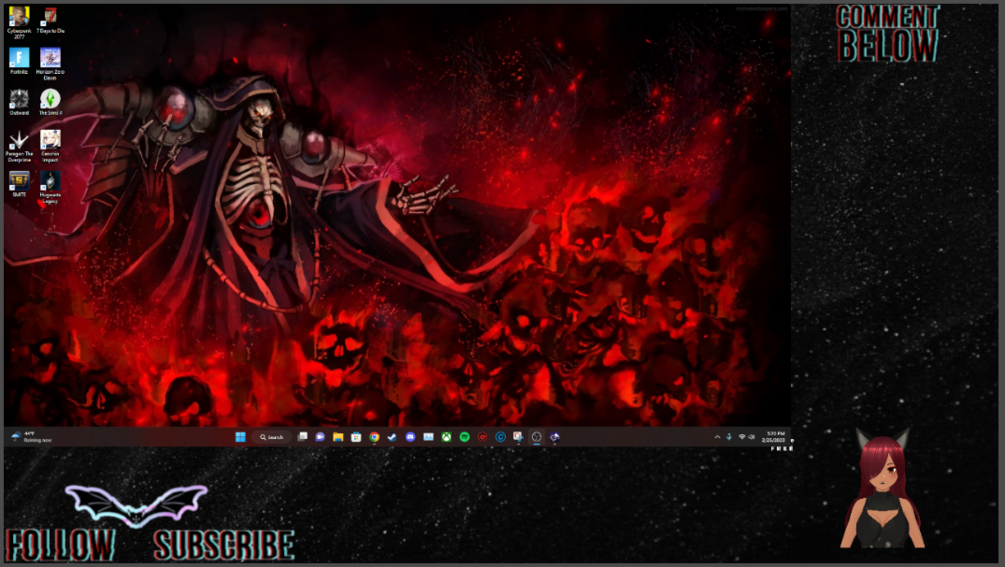Screen dimensions: 1005x567
Task: Select the SMITE desktop icon
Action: 19,185
